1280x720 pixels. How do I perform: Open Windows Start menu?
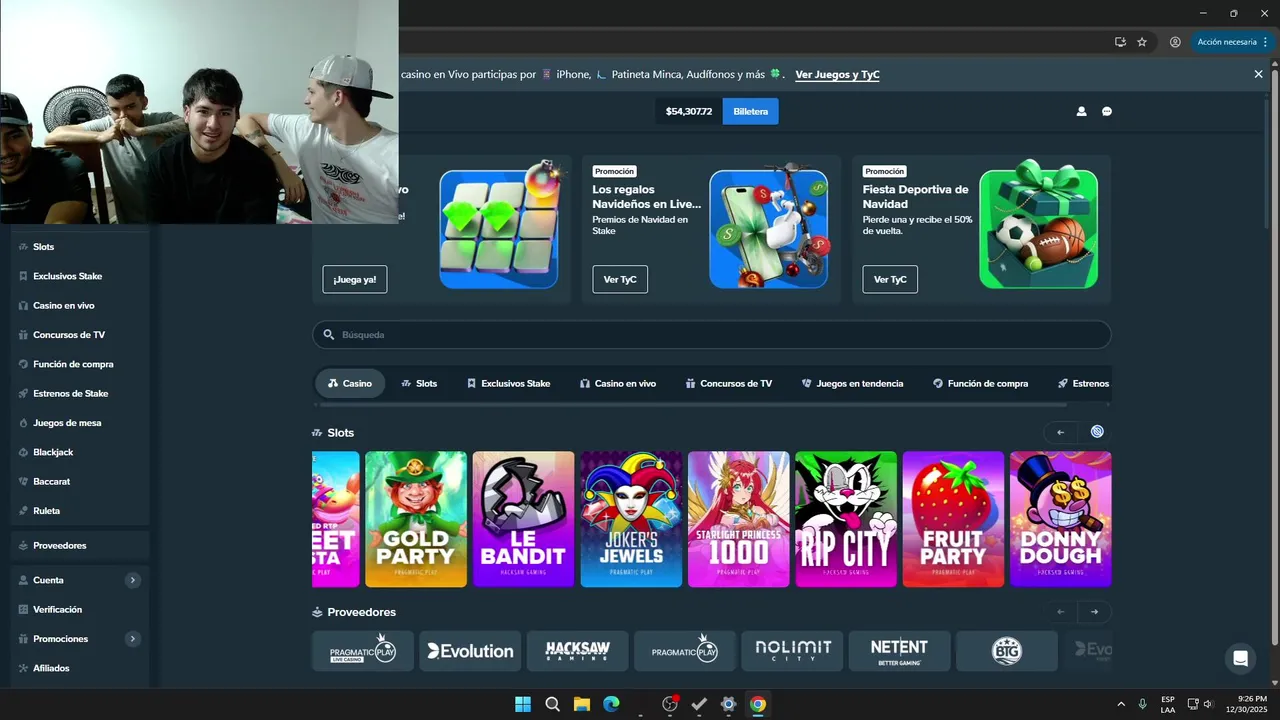point(523,704)
